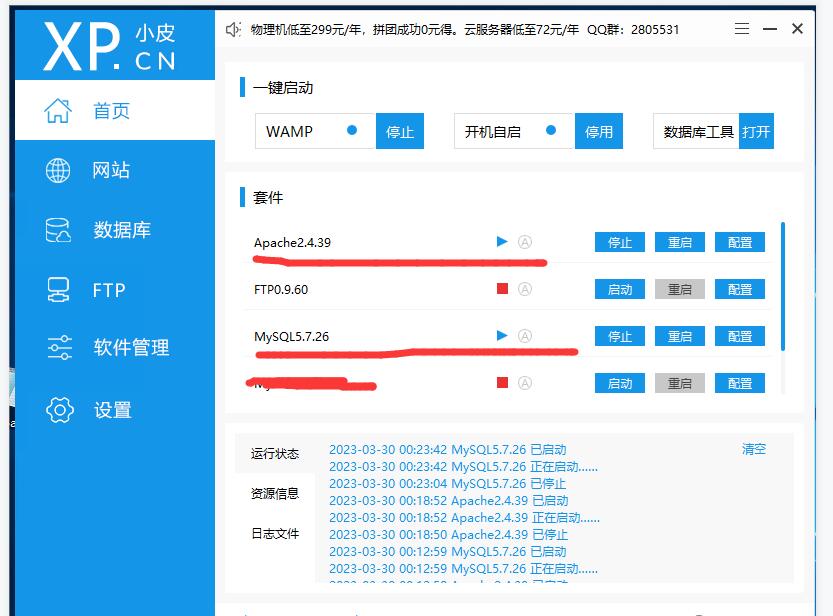833x616 pixels.
Task: Click greyed 重启 button for FTP0.9.60
Action: (x=679, y=289)
